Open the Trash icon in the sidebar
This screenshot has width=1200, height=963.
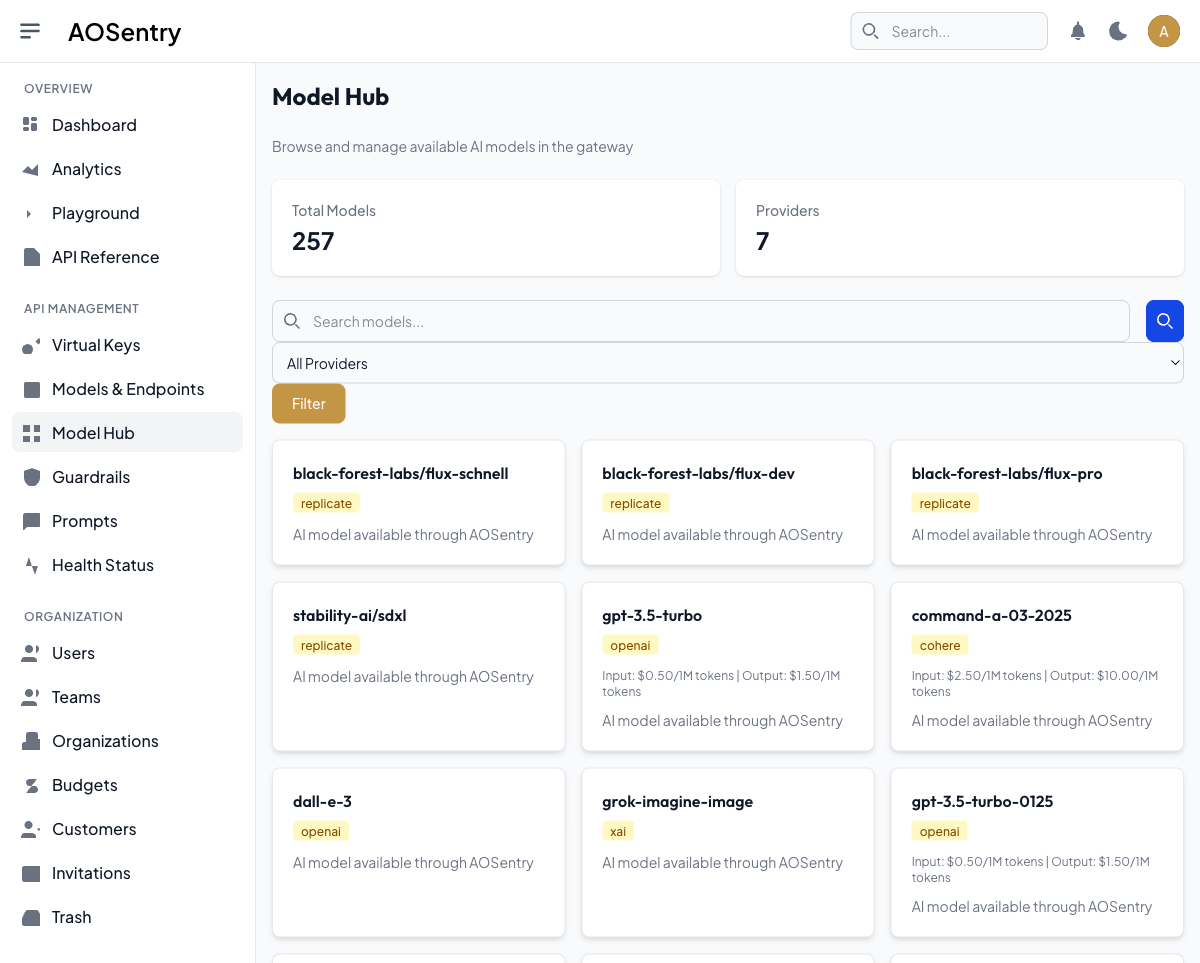[x=31, y=917]
